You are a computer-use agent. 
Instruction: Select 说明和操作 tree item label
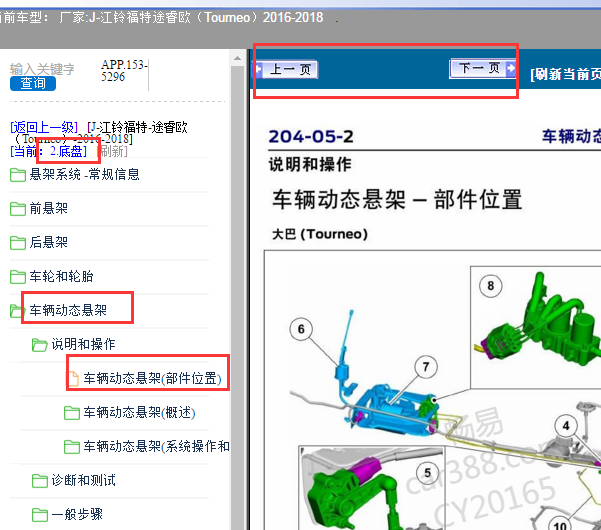point(84,344)
